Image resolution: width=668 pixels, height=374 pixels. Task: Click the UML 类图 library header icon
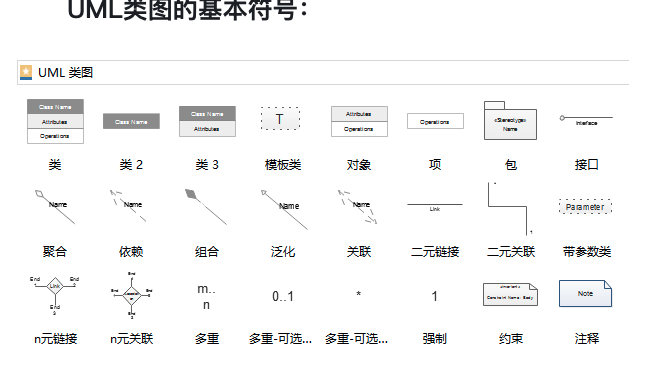tap(26, 72)
